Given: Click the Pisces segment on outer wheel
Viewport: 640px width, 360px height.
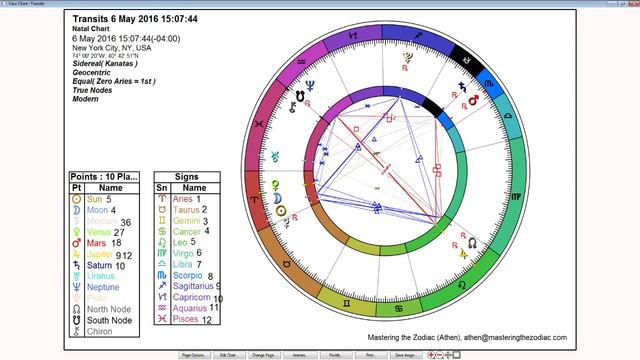Looking at the screenshot, I should click(x=258, y=124).
